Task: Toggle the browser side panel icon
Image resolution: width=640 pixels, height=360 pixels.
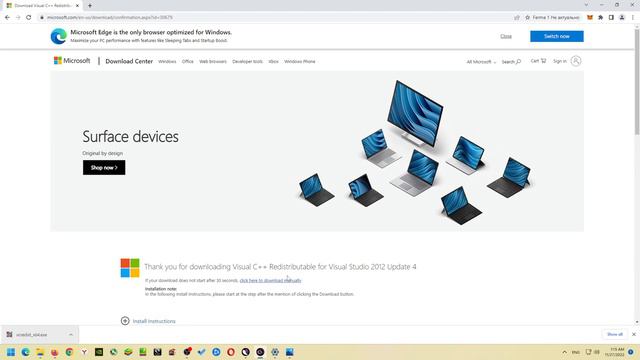Action: tap(611, 18)
